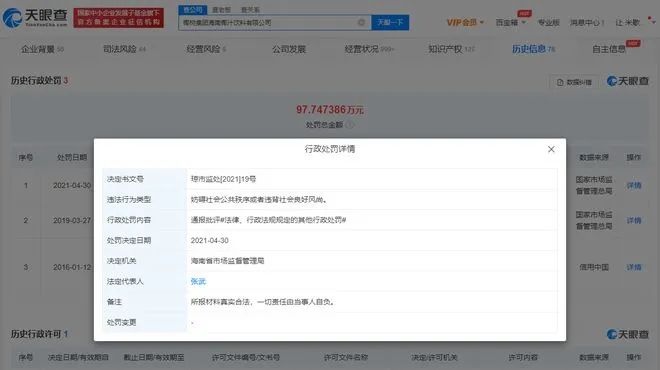Close the 行政处罚详情 dialog
This screenshot has width=660, height=370.
pyautogui.click(x=551, y=149)
